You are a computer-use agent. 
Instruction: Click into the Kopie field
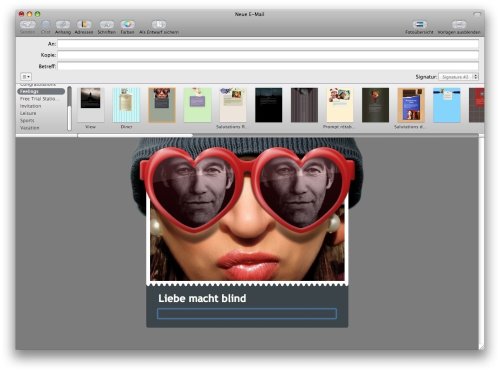(268, 55)
